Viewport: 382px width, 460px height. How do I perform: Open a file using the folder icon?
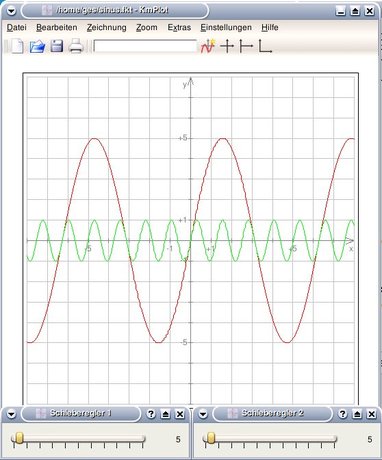coord(37,46)
